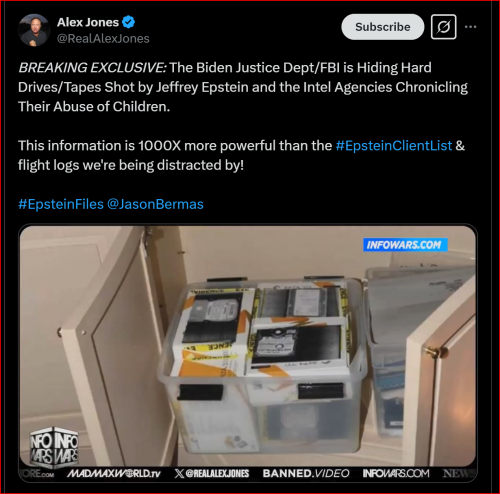Click INFOWARS.COM in the bottom ticker

click(x=396, y=473)
